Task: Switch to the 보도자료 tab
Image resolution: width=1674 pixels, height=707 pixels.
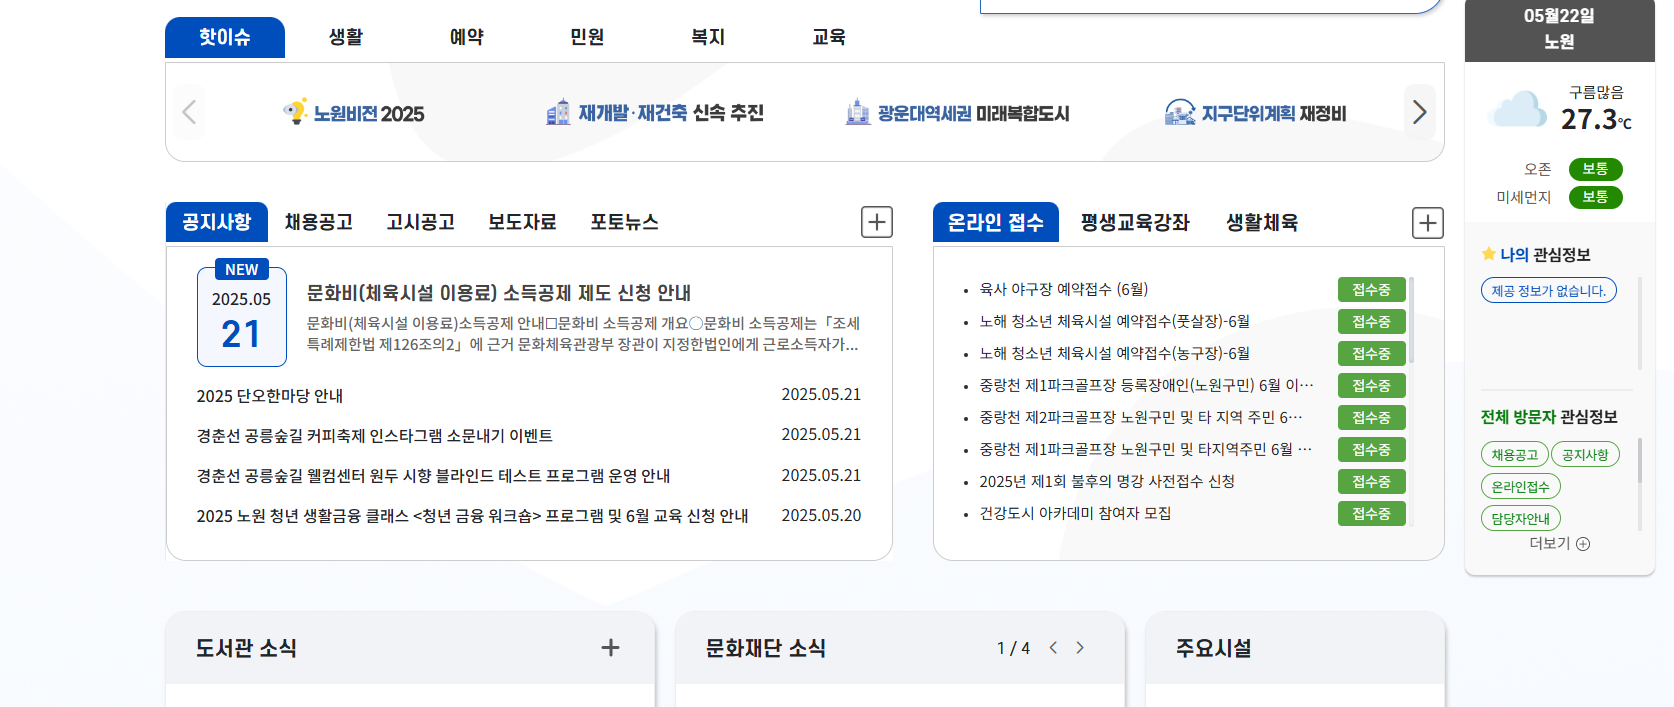Action: pos(522,222)
